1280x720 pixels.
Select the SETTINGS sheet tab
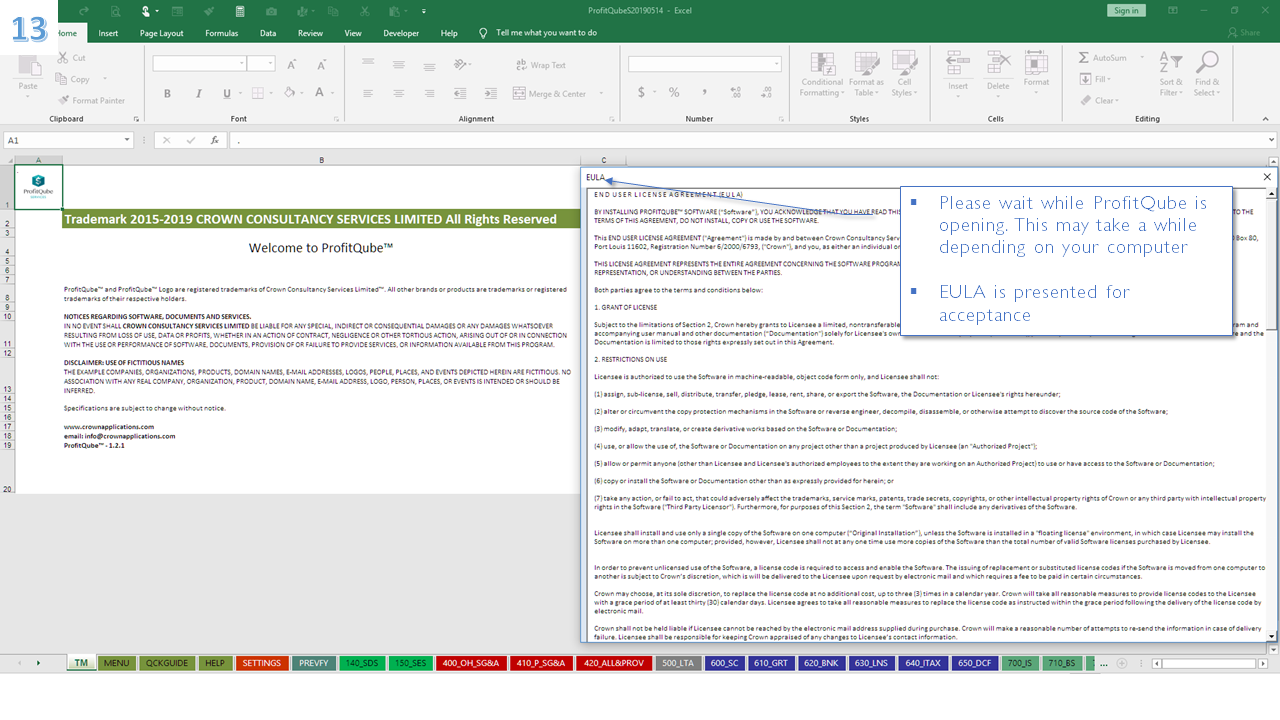point(262,663)
